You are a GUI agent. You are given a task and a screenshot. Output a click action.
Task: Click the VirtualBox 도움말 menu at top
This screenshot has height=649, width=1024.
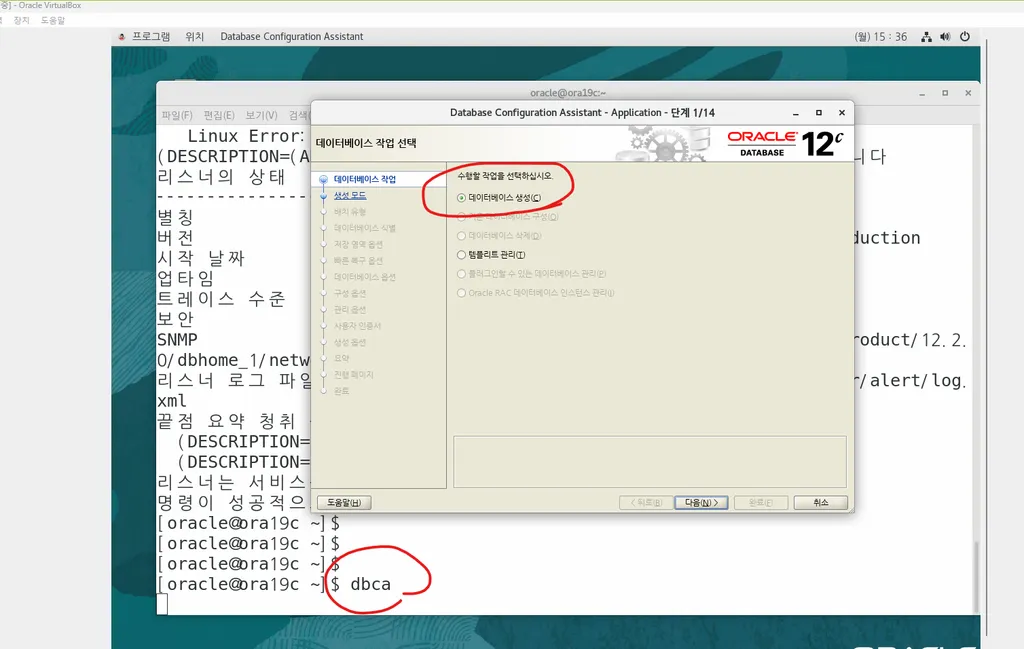(x=53, y=20)
